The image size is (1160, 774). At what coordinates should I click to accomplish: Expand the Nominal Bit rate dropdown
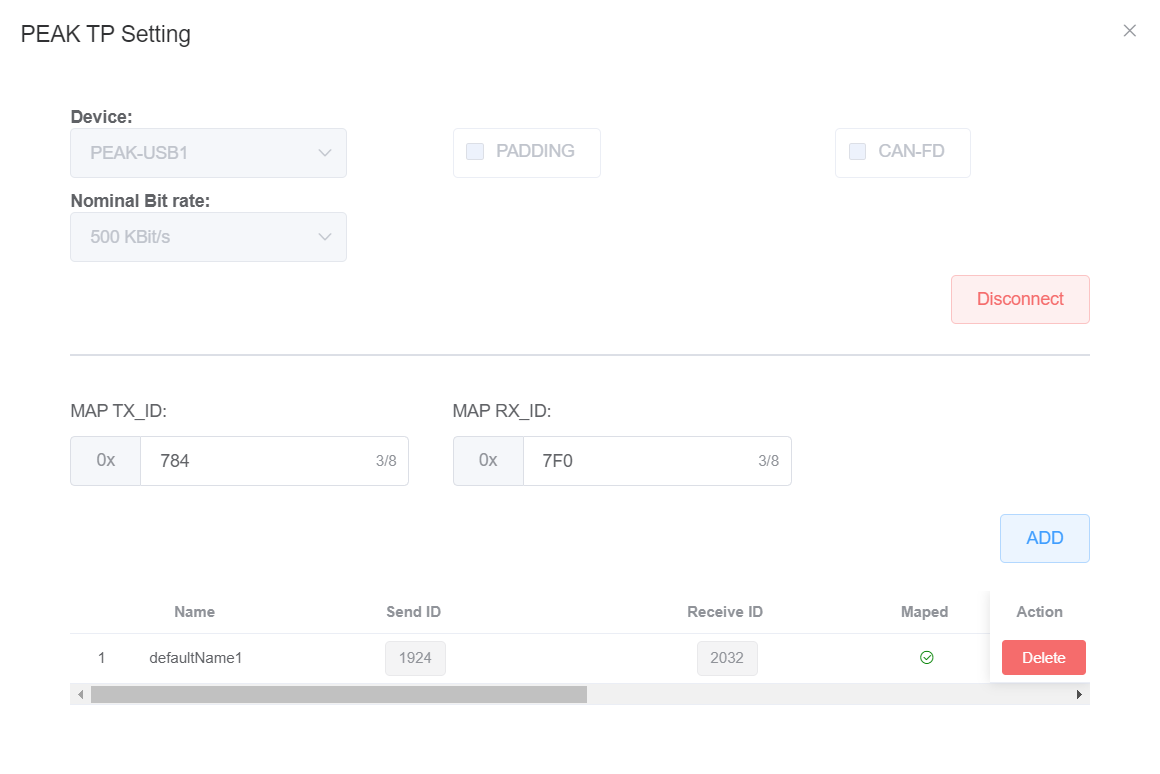208,237
